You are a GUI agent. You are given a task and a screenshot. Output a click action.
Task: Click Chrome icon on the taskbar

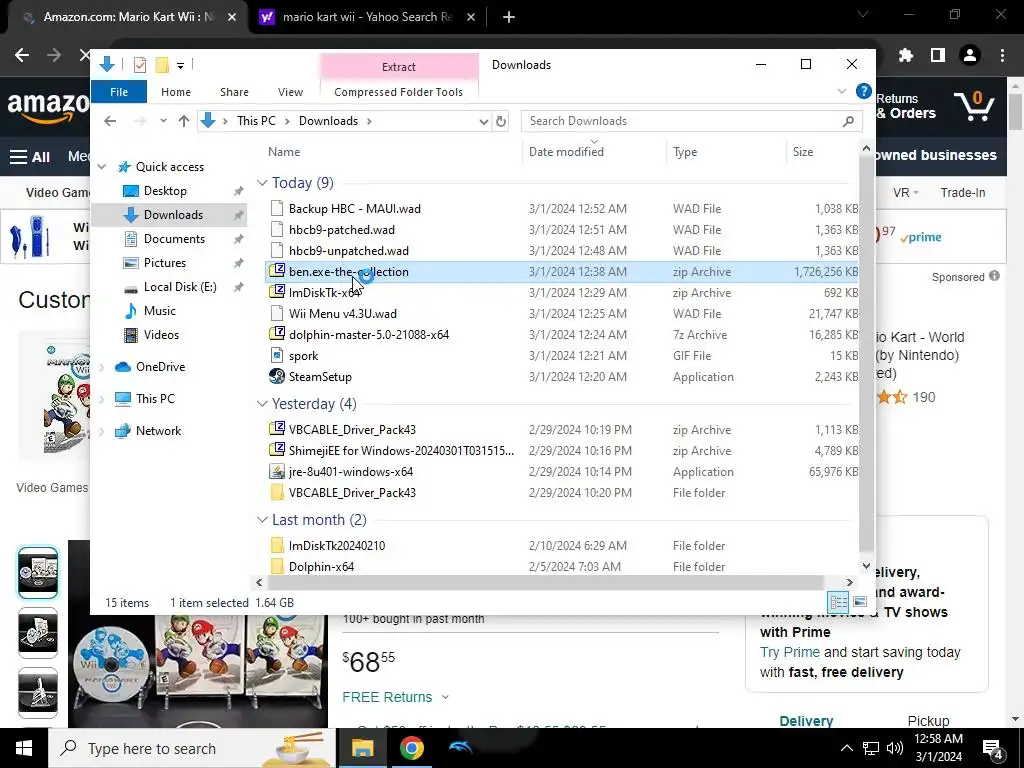tap(411, 748)
